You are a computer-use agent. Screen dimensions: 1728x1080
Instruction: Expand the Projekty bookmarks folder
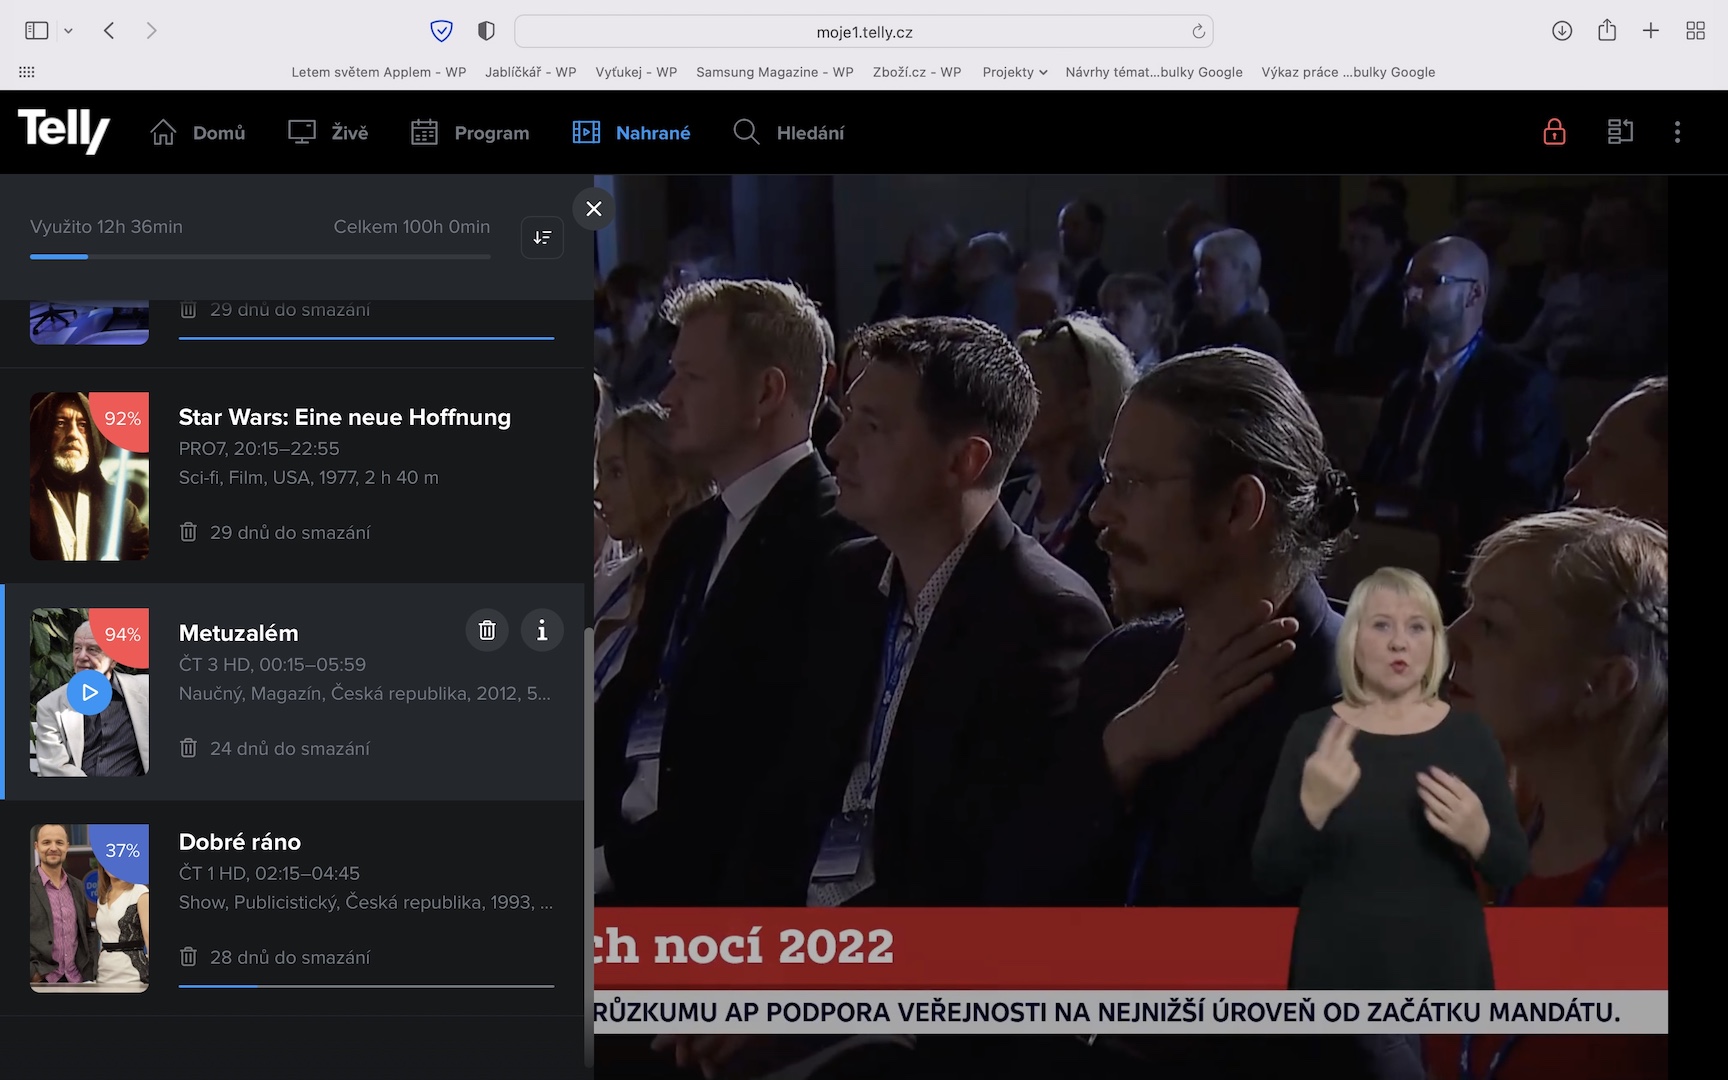click(1014, 72)
